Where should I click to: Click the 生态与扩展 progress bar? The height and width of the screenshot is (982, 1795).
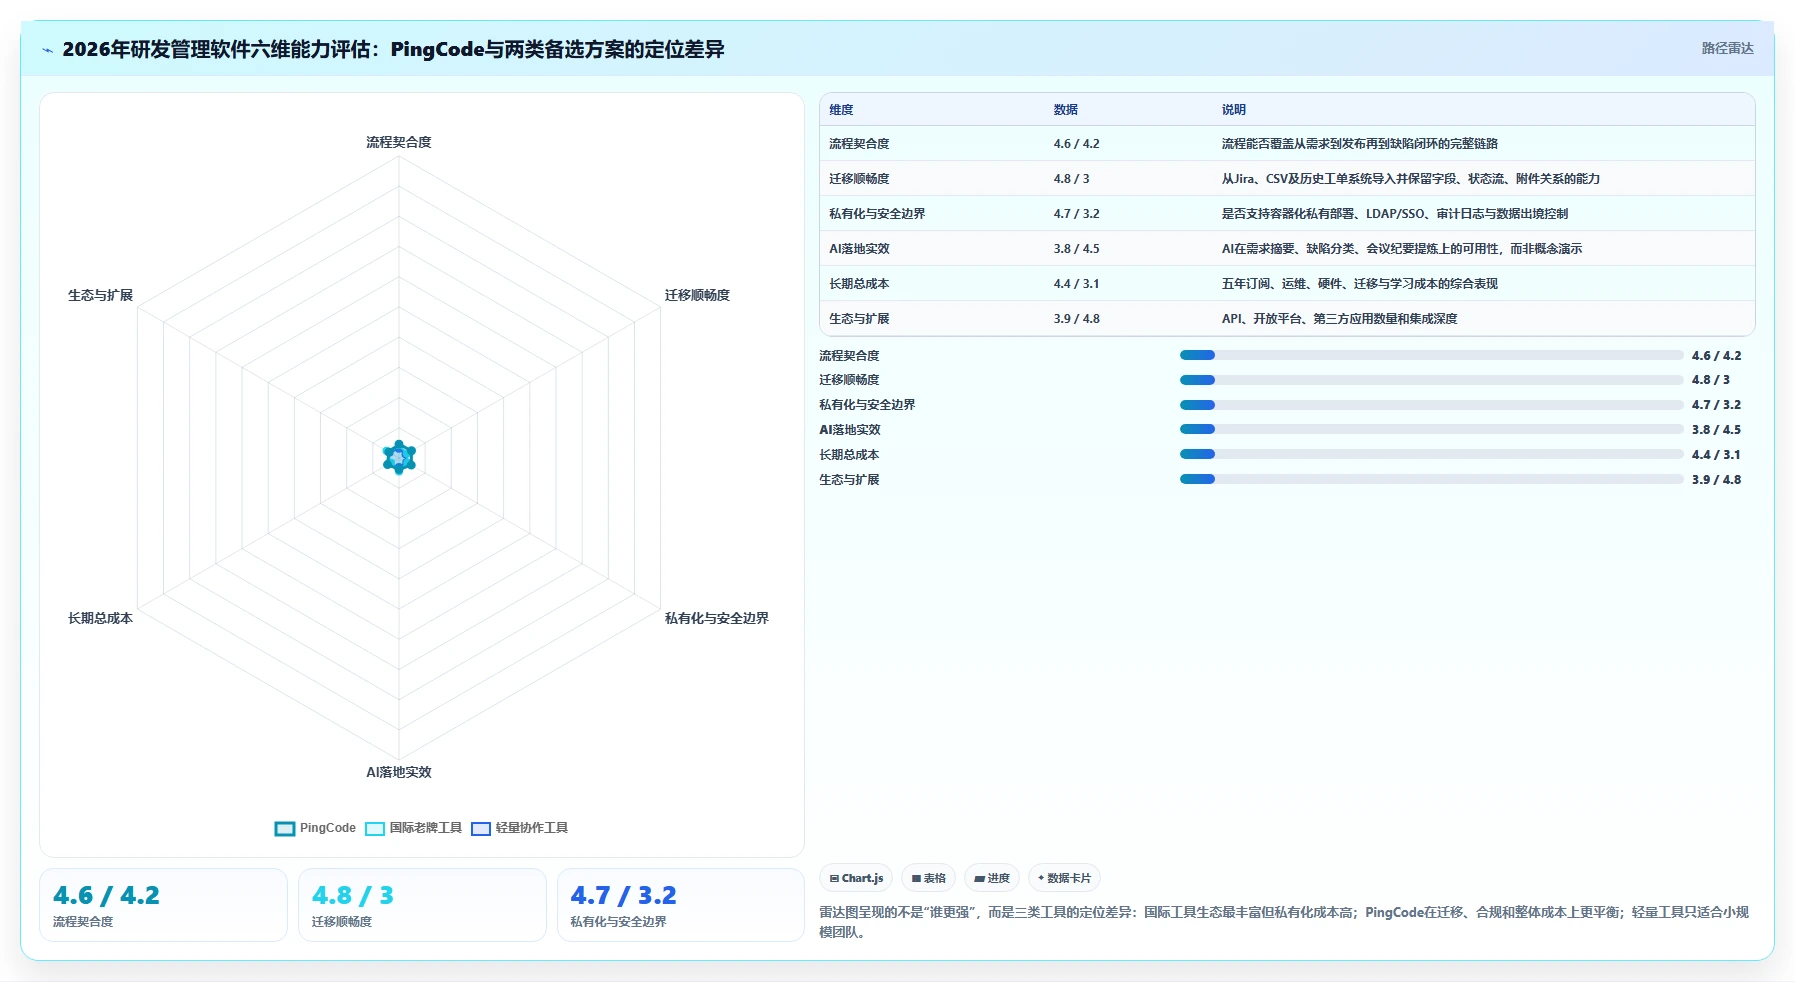point(1431,479)
